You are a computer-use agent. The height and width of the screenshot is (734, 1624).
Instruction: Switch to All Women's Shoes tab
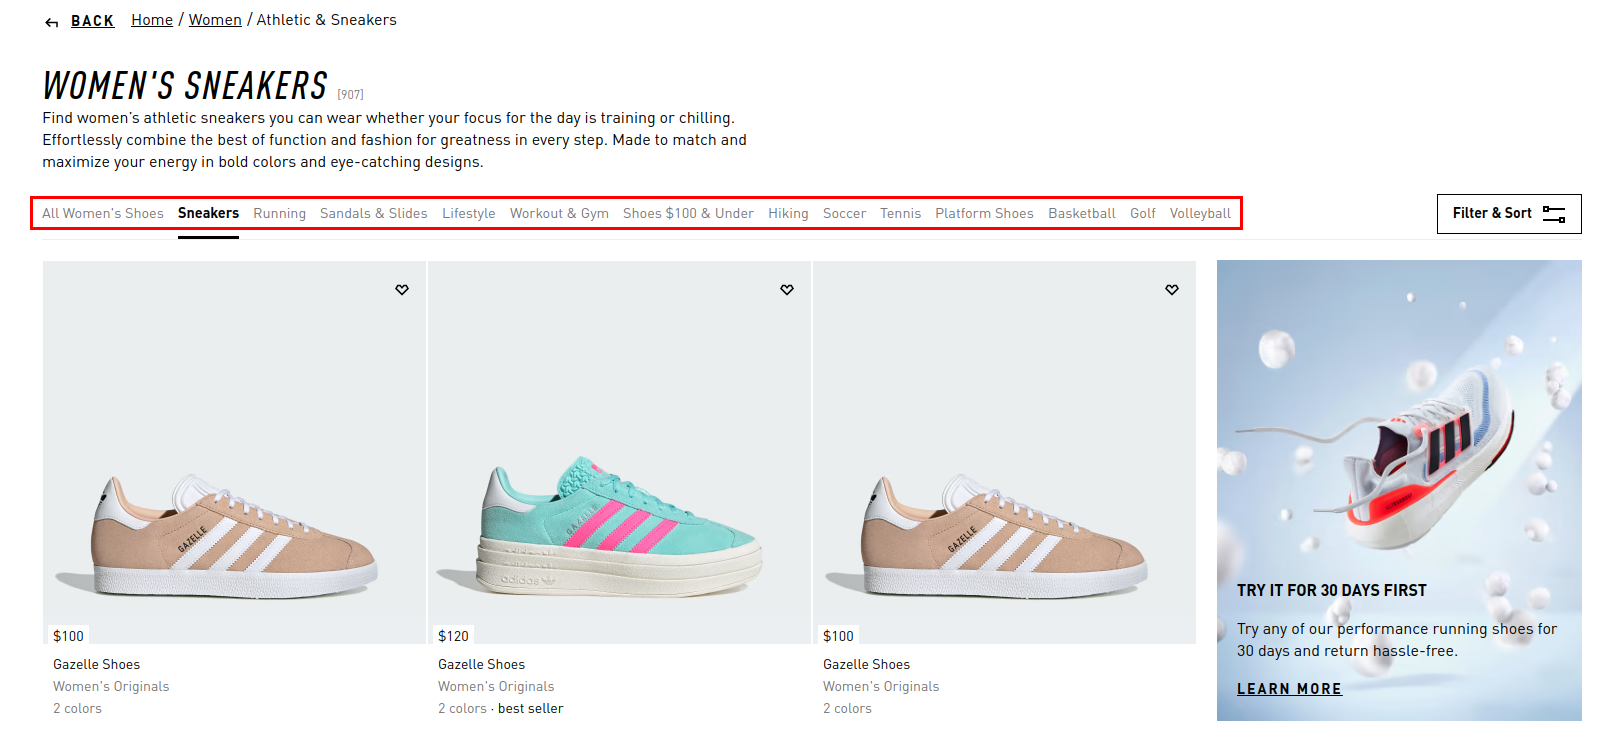click(x=103, y=213)
